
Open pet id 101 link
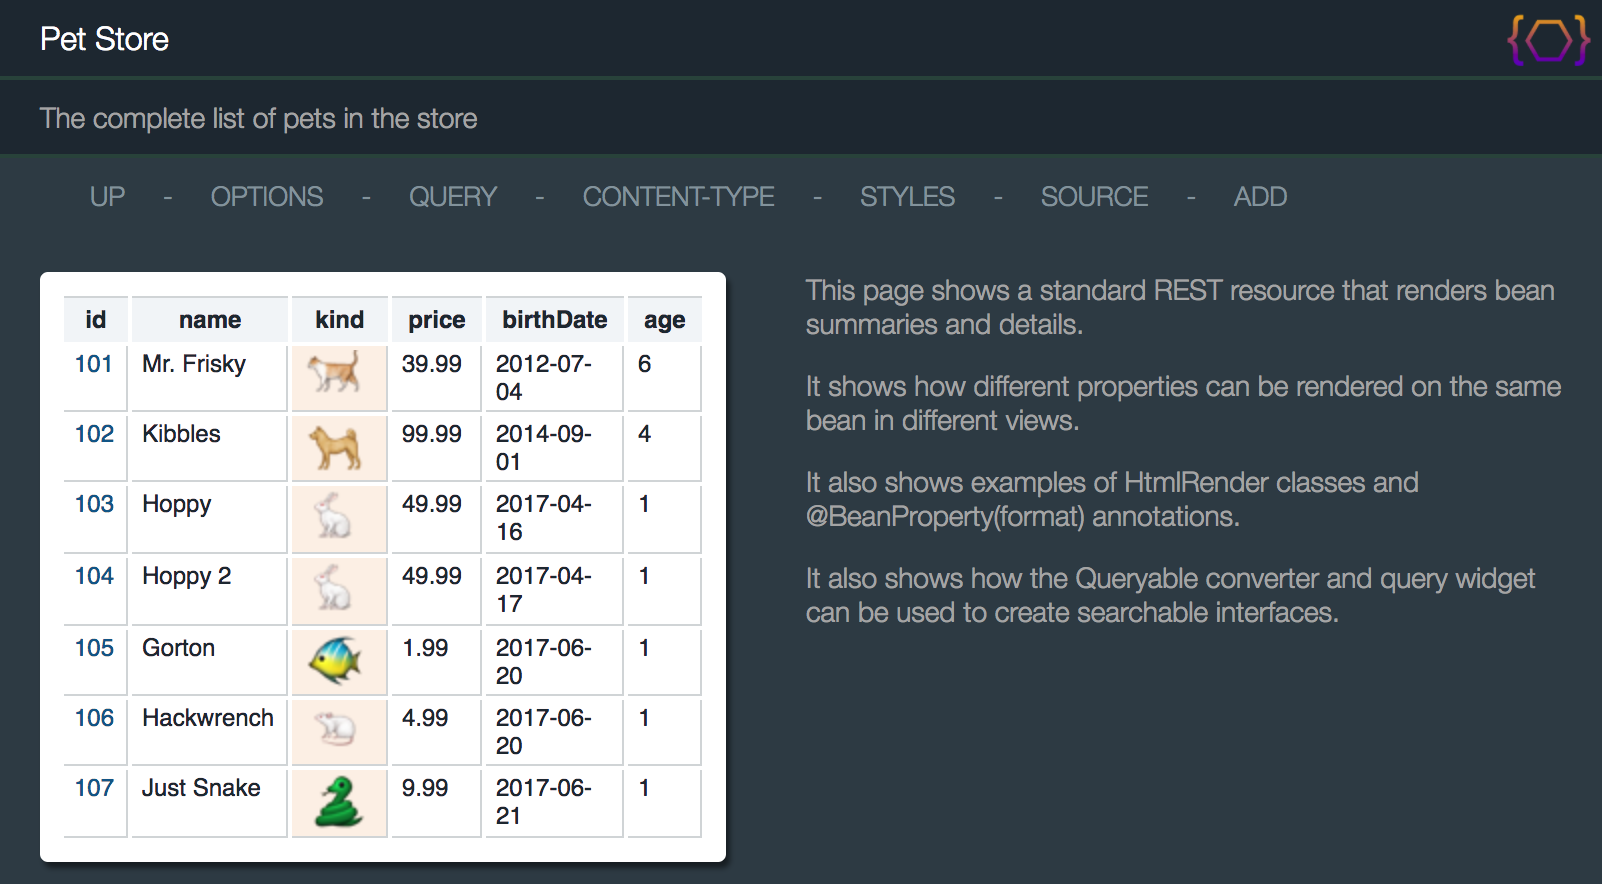[94, 364]
